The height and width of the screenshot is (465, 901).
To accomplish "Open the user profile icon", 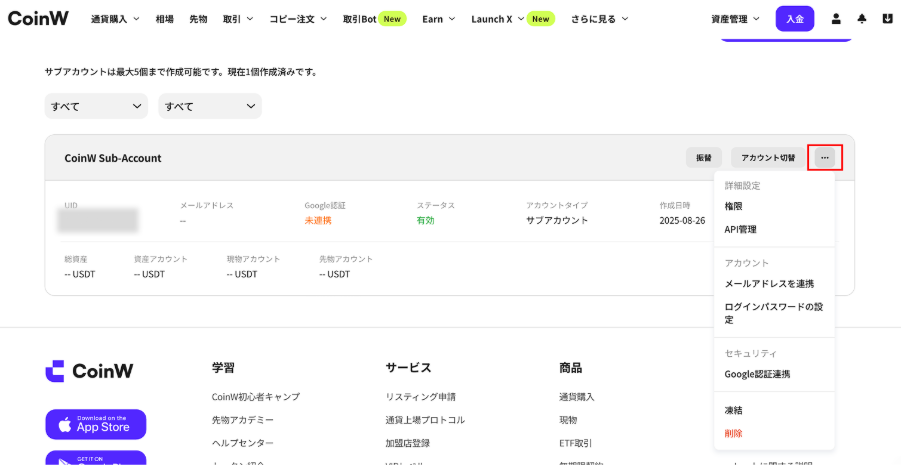I will coord(836,19).
